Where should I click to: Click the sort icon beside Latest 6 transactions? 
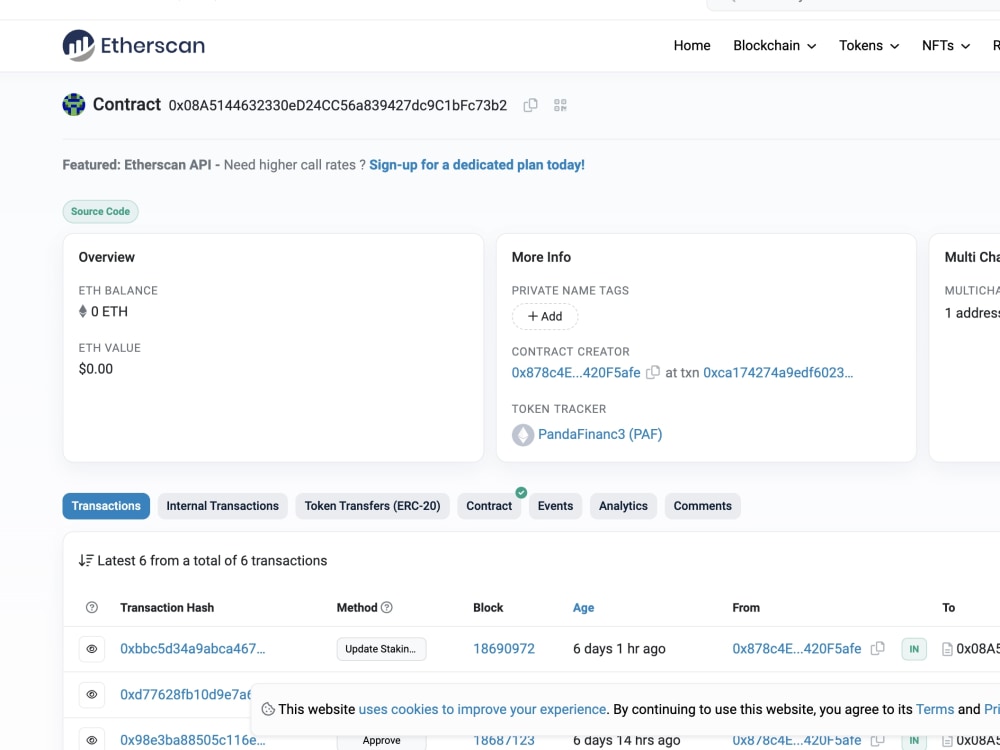tap(86, 561)
